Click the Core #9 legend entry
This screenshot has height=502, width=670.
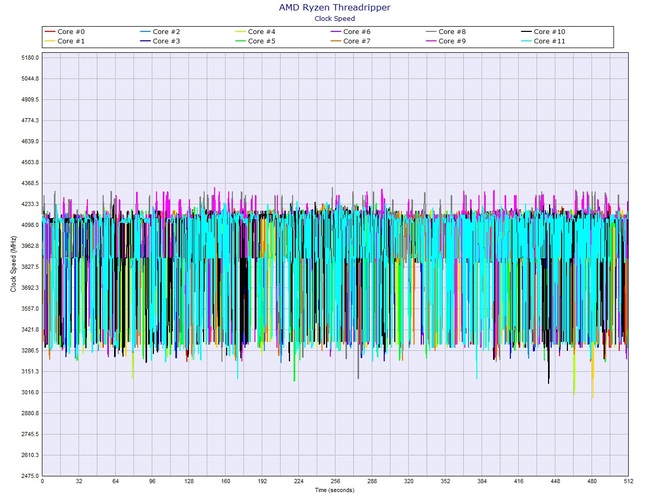point(446,41)
